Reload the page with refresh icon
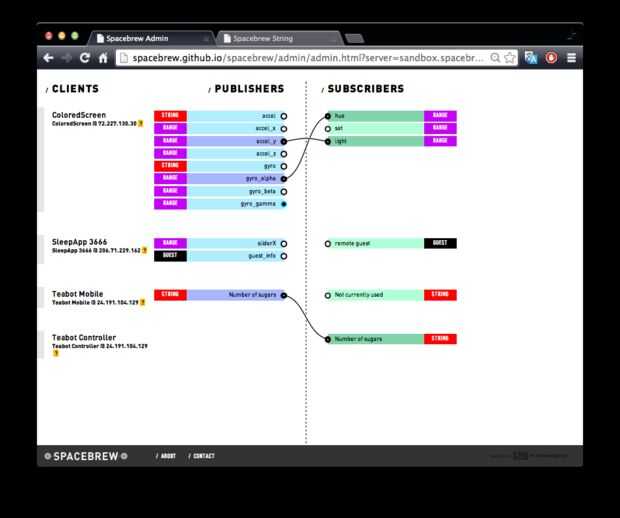 (85, 58)
